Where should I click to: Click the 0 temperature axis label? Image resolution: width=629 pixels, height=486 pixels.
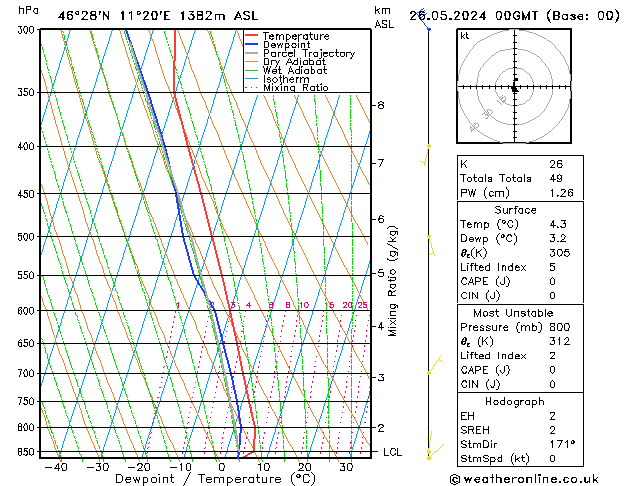point(222,468)
